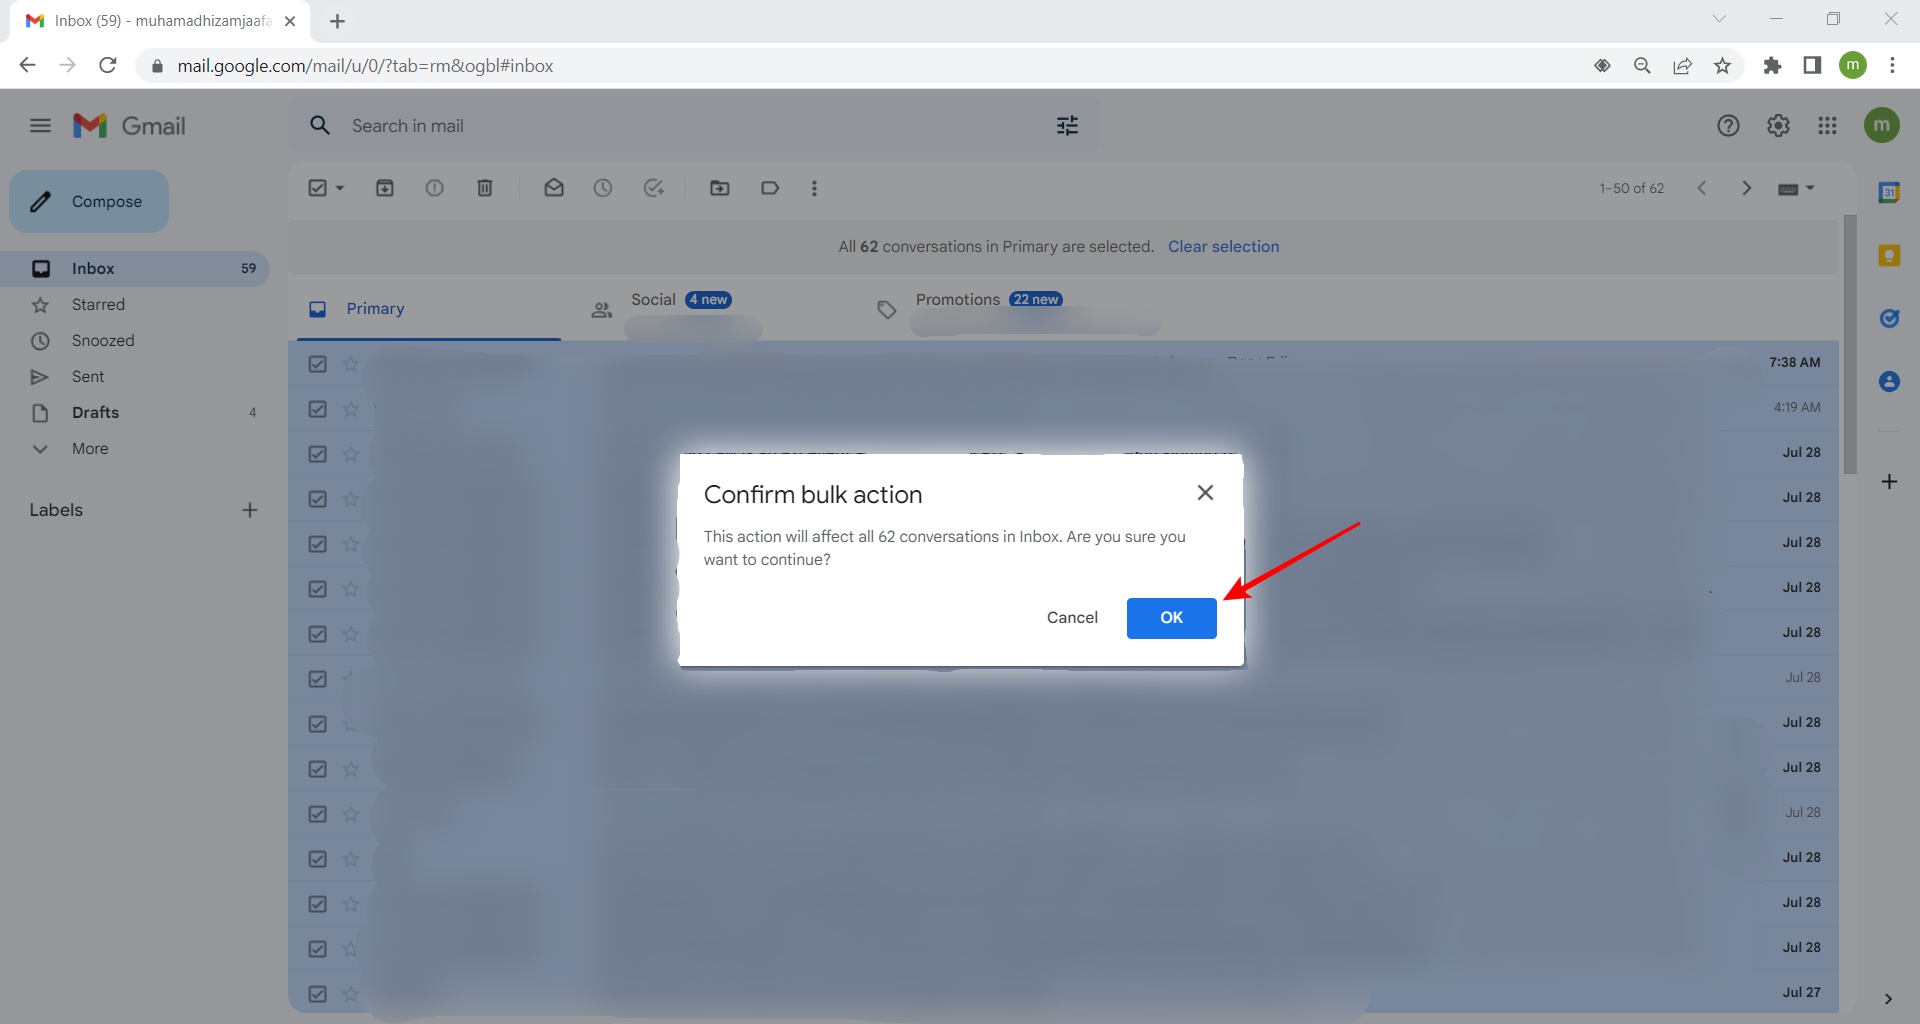Viewport: 1920px width, 1024px height.
Task: Open the Snoozed folder
Action: coord(135,341)
